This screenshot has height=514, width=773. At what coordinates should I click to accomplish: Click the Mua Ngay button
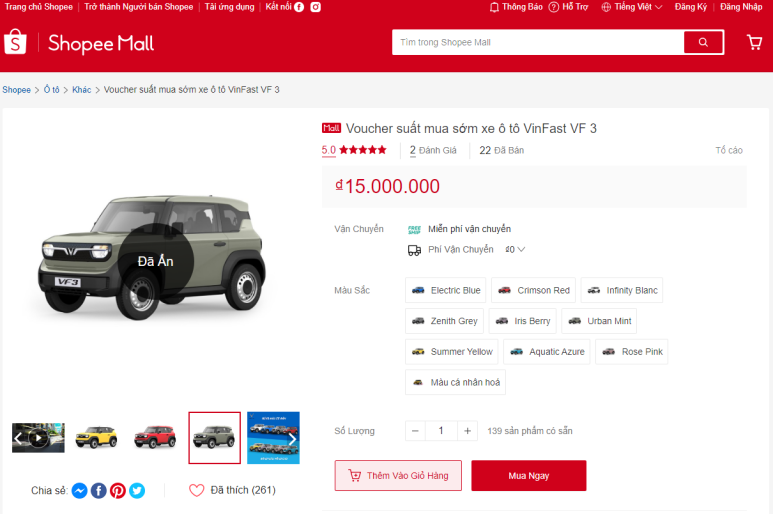[x=529, y=476]
